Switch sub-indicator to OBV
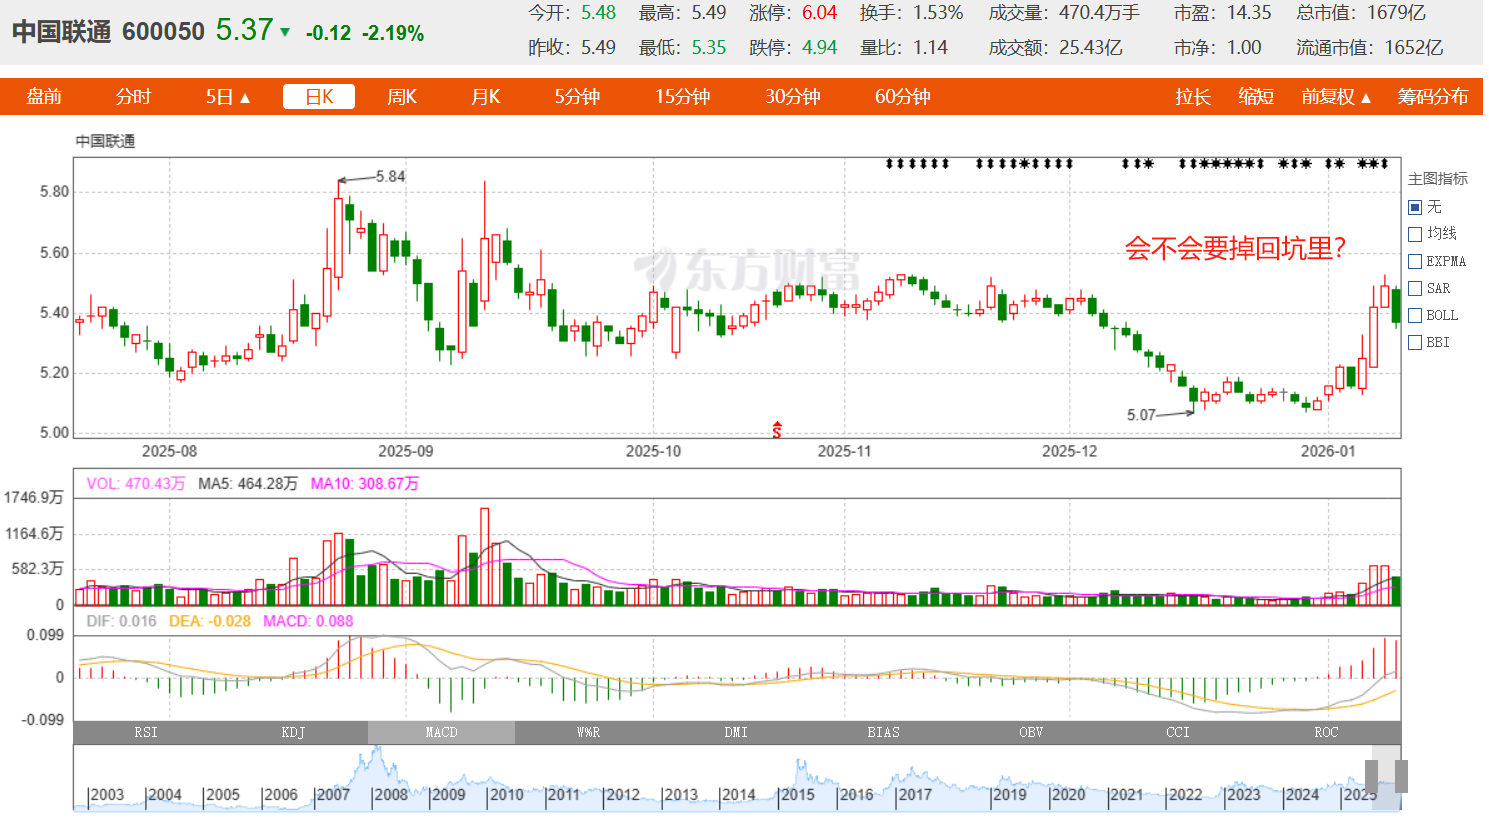1489x830 pixels. pos(1031,733)
